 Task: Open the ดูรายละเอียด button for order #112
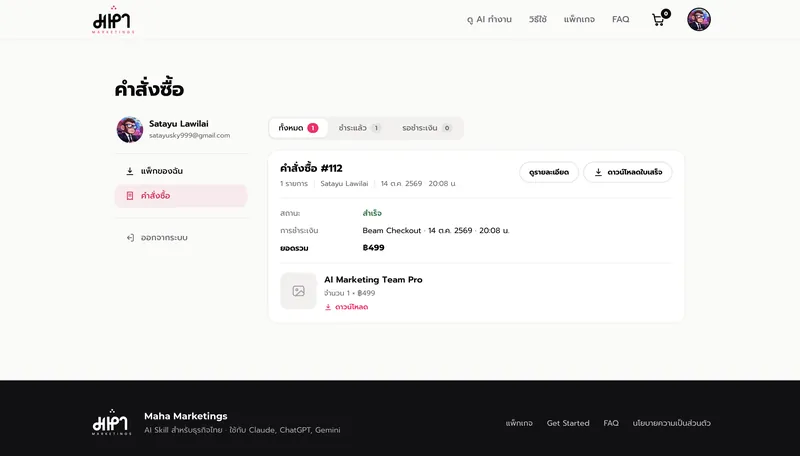(x=549, y=172)
